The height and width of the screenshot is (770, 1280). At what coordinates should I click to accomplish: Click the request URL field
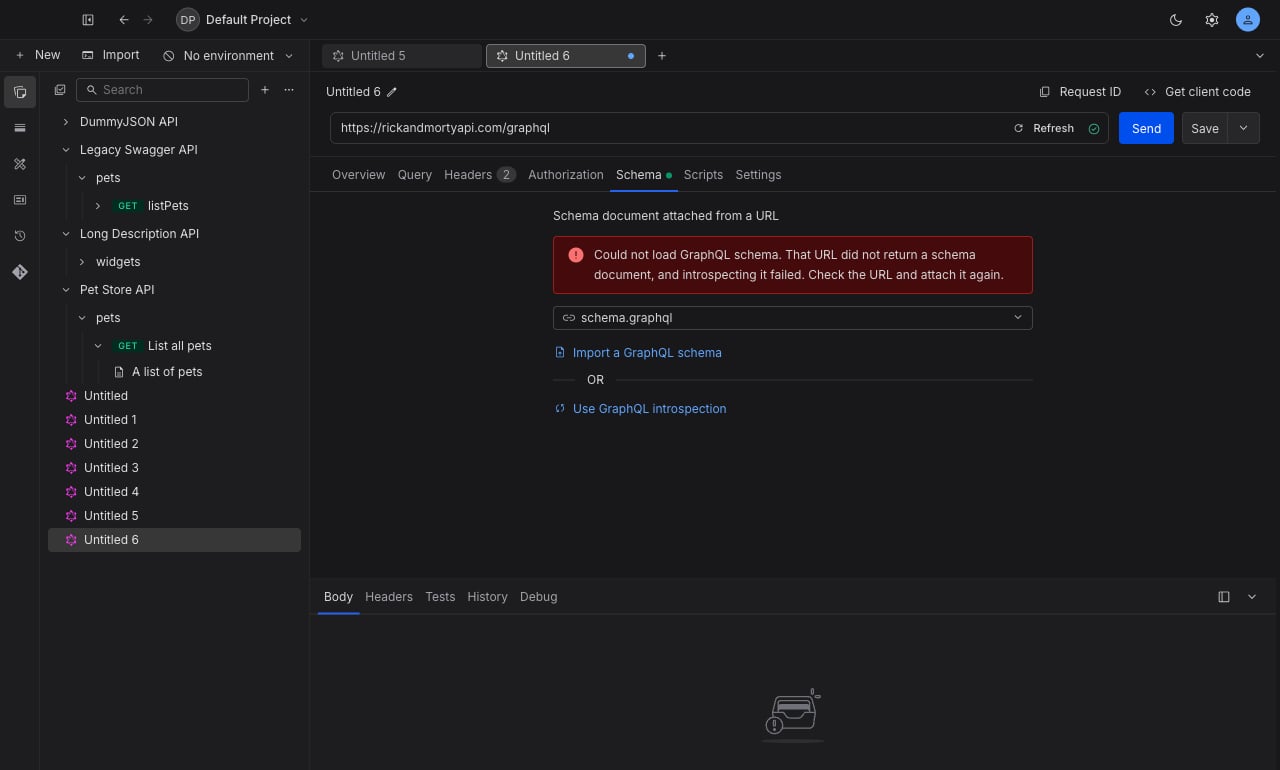[668, 128]
